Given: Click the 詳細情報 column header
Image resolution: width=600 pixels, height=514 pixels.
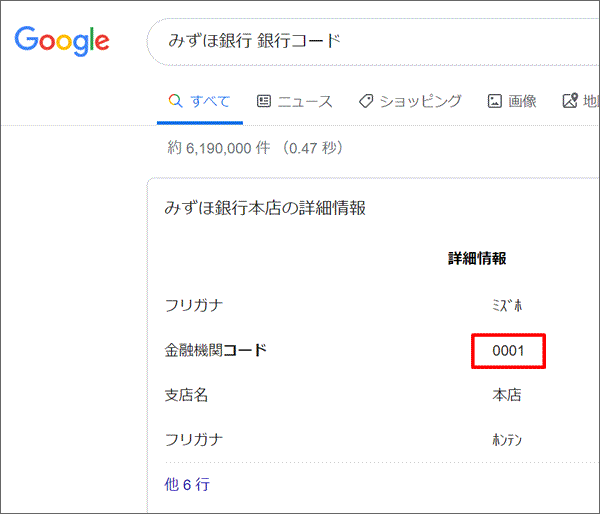Looking at the screenshot, I should click(477, 258).
